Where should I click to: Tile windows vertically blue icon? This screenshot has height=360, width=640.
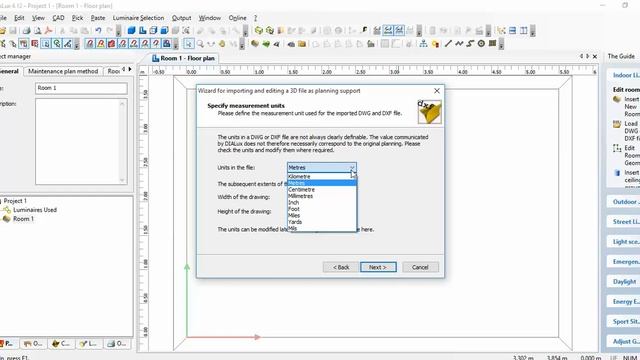(524, 31)
